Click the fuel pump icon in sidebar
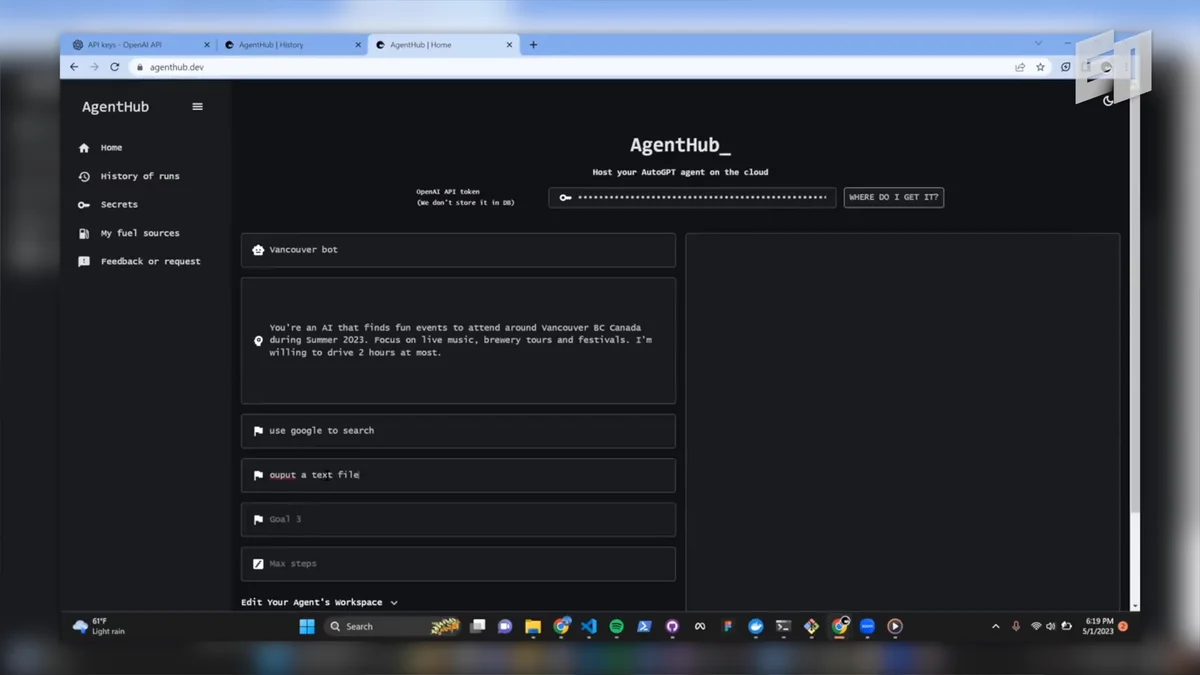The width and height of the screenshot is (1200, 675). point(84,233)
